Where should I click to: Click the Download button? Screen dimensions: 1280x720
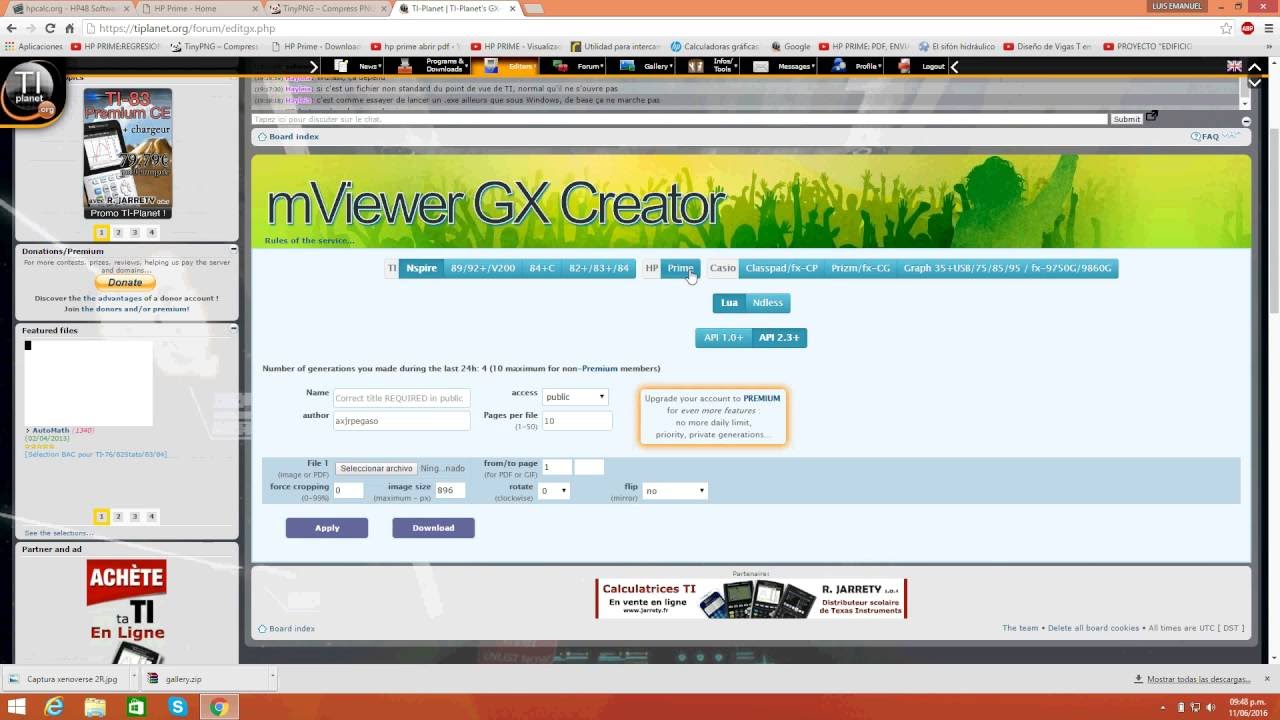(433, 528)
